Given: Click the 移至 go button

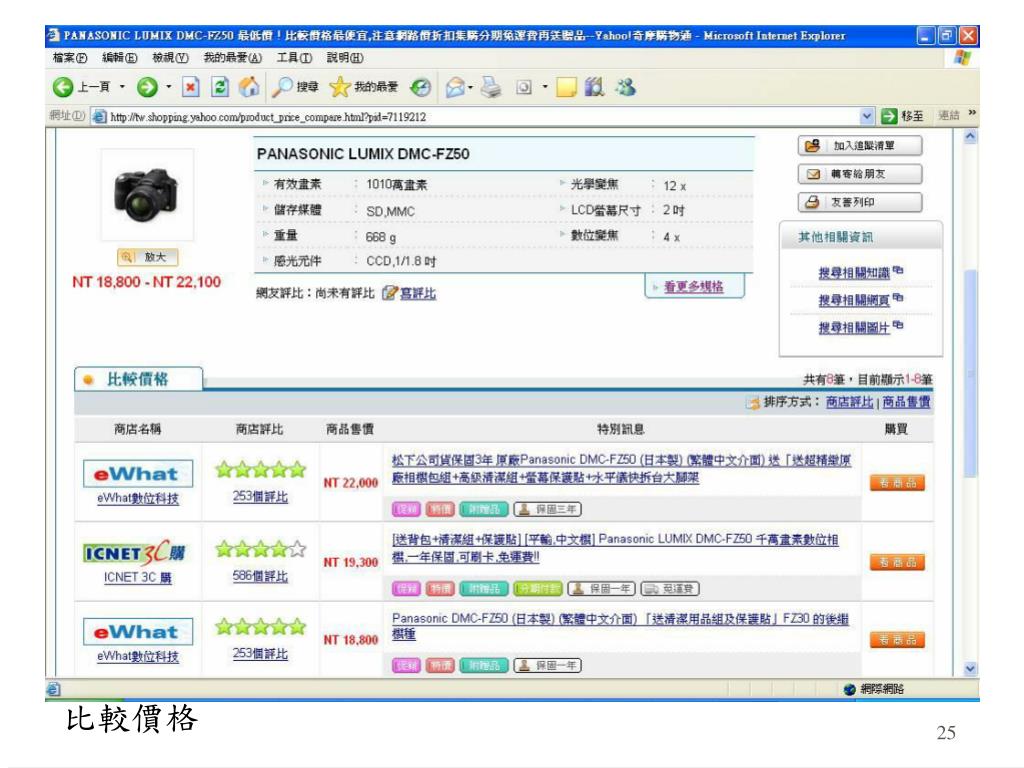Looking at the screenshot, I should click(x=902, y=117).
